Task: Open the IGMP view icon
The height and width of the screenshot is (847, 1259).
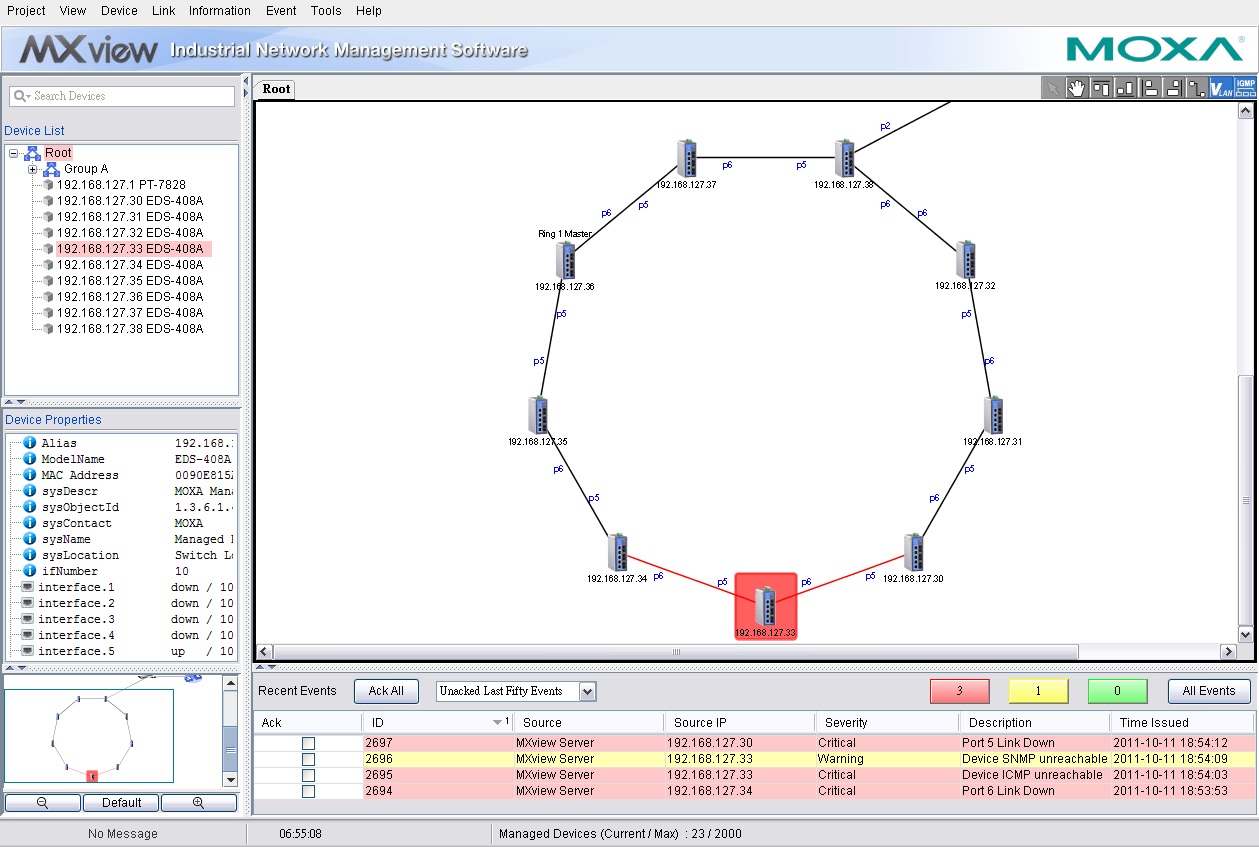Action: 1245,88
